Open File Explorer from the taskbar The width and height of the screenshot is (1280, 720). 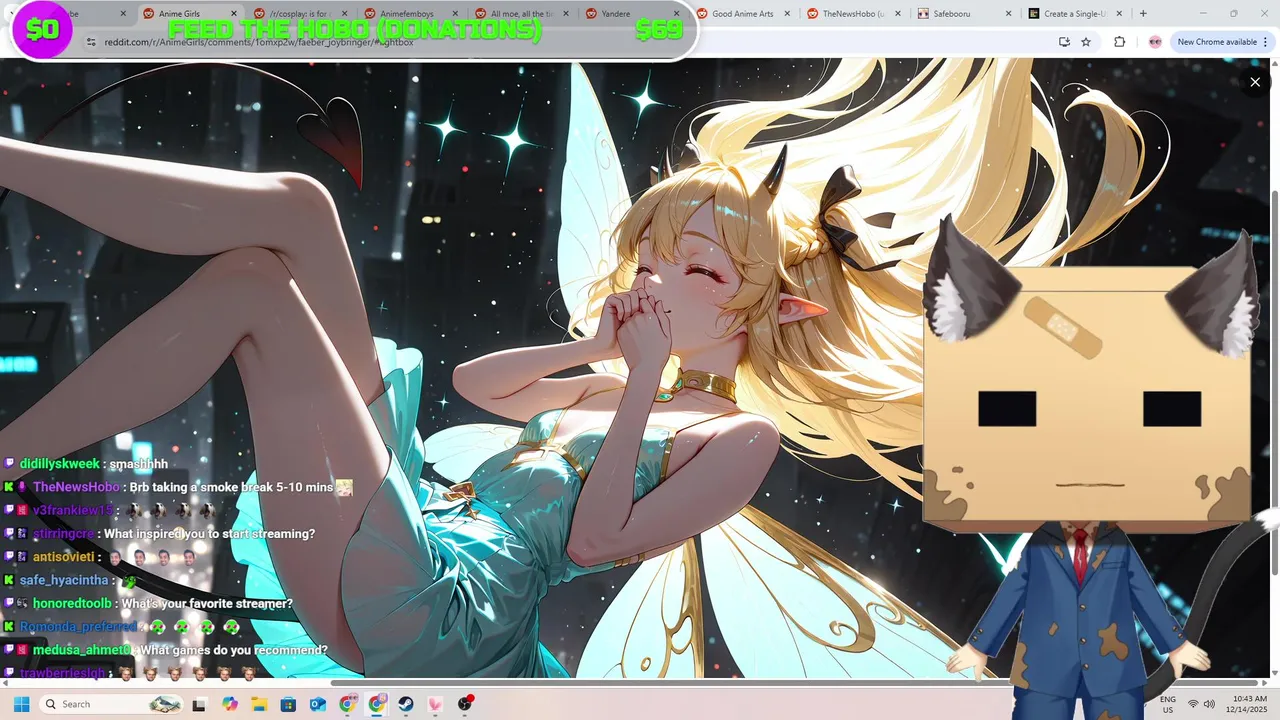259,704
